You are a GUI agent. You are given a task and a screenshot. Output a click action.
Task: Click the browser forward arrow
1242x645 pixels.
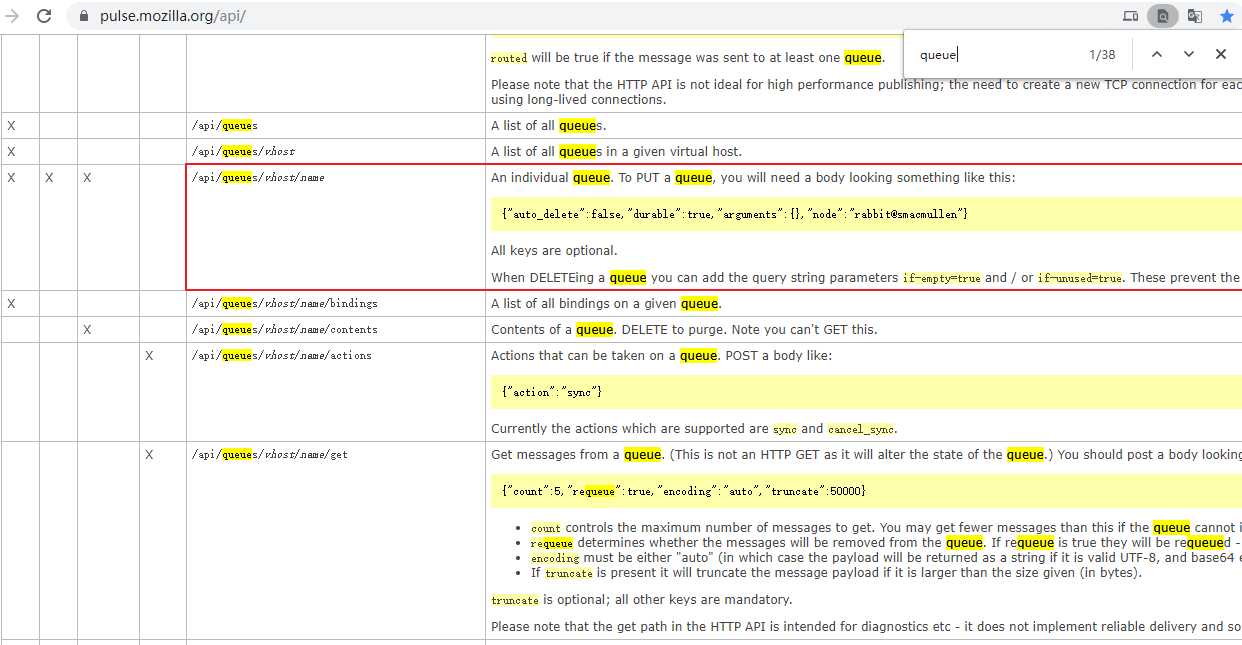(12, 16)
